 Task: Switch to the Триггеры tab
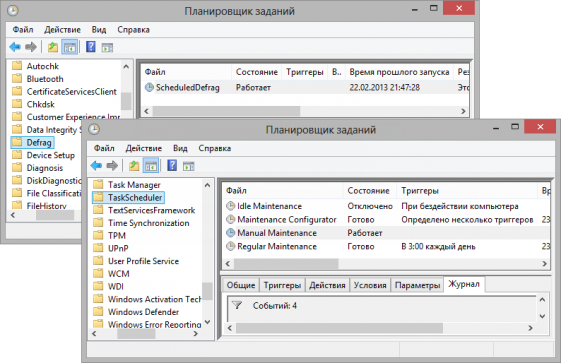click(282, 285)
